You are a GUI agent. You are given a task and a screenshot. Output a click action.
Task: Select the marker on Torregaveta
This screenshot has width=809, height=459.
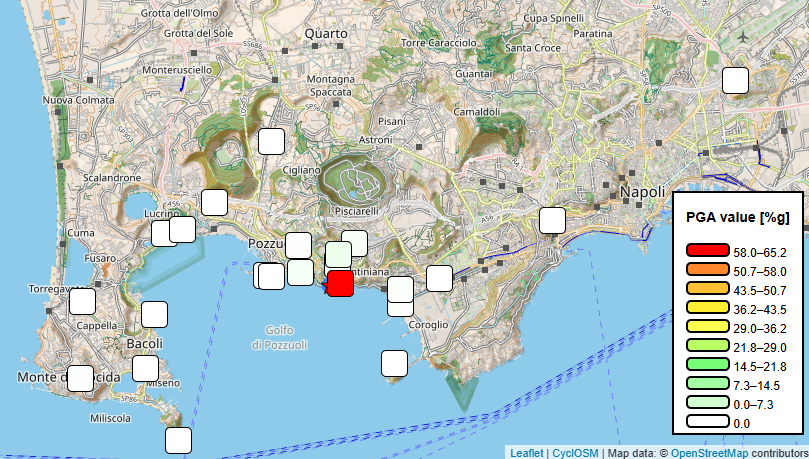tap(83, 301)
